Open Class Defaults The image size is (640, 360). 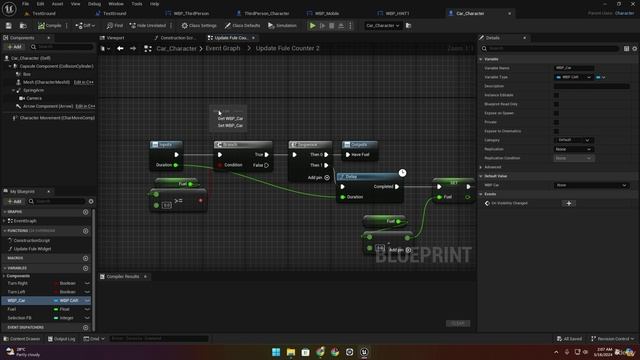(242, 26)
